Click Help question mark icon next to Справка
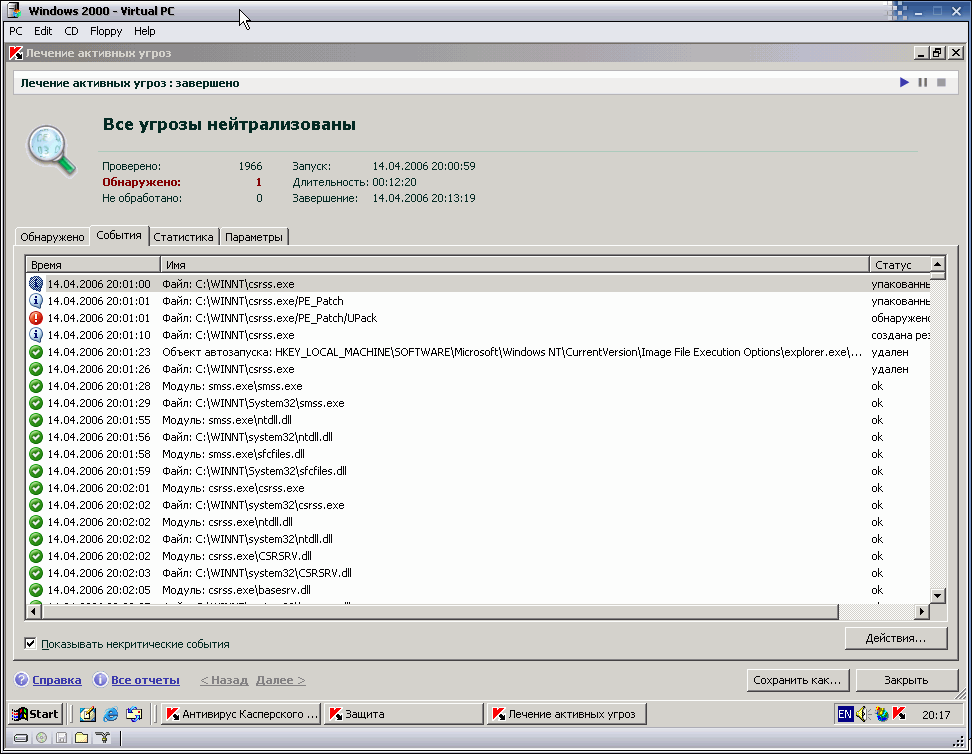Viewport: 972px width, 754px height. click(x=22, y=680)
